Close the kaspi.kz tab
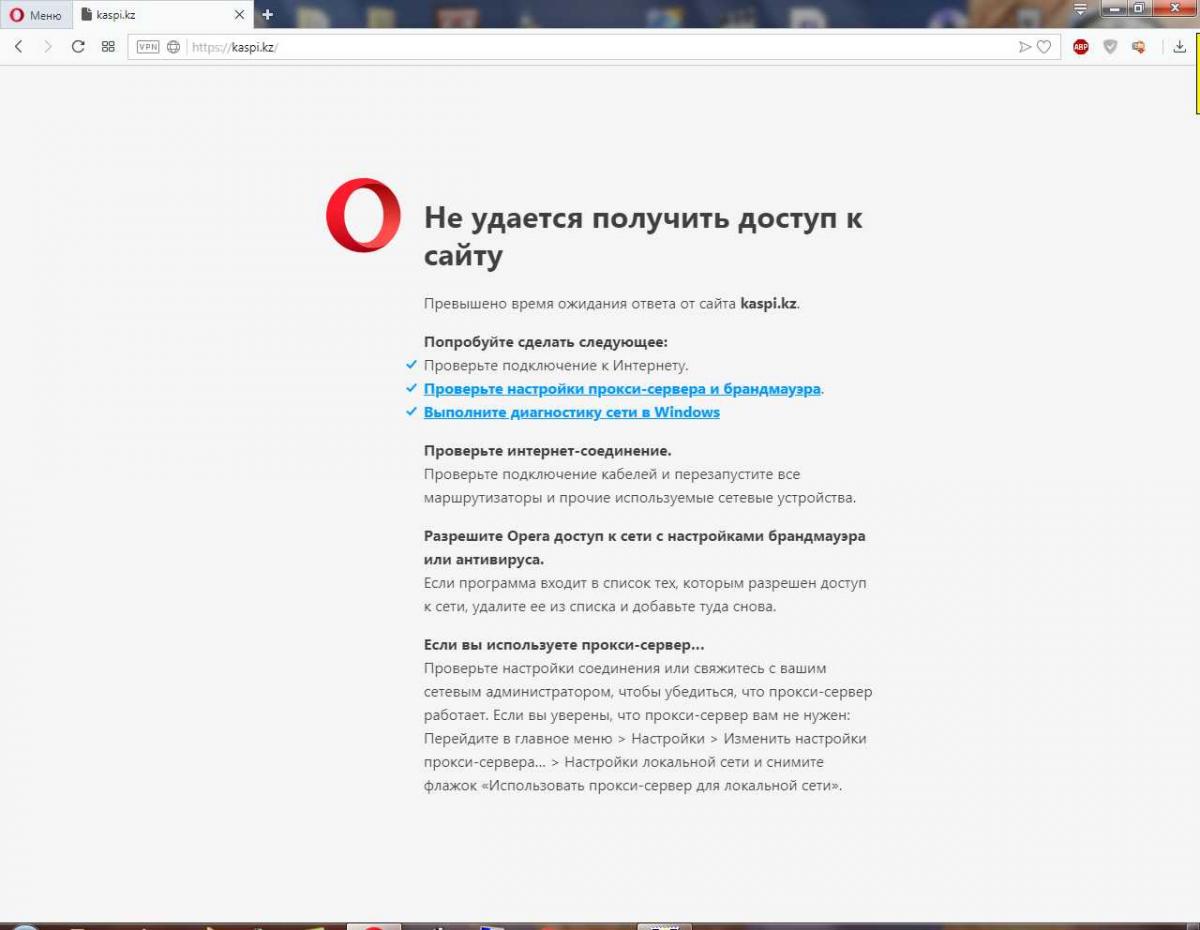 point(239,15)
